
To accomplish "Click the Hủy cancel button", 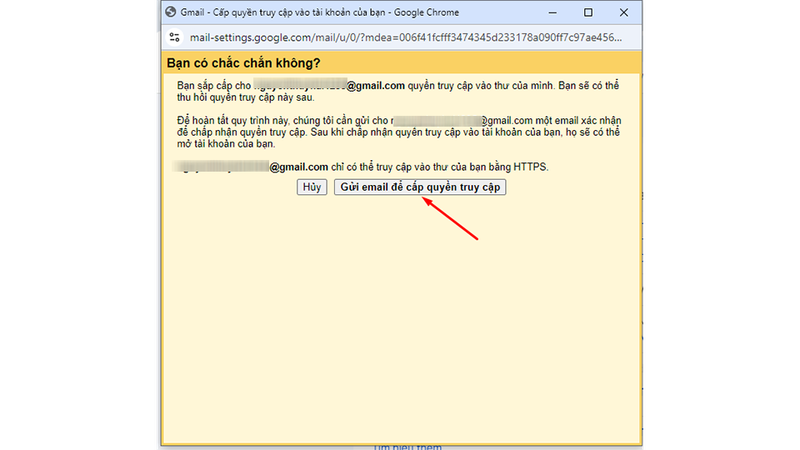I will [312, 187].
